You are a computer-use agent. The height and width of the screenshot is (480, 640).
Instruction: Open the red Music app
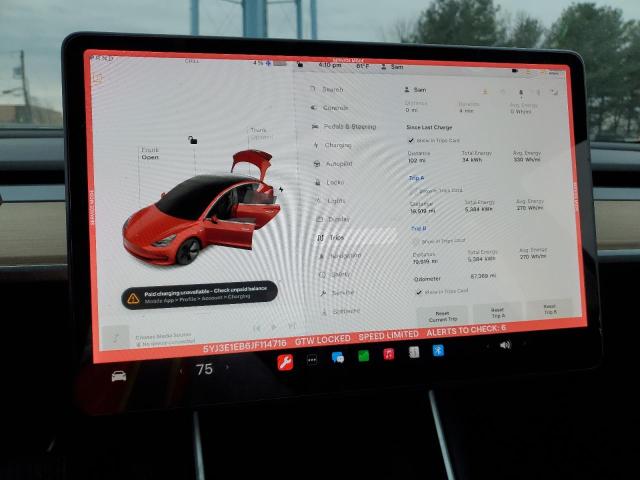(x=389, y=354)
